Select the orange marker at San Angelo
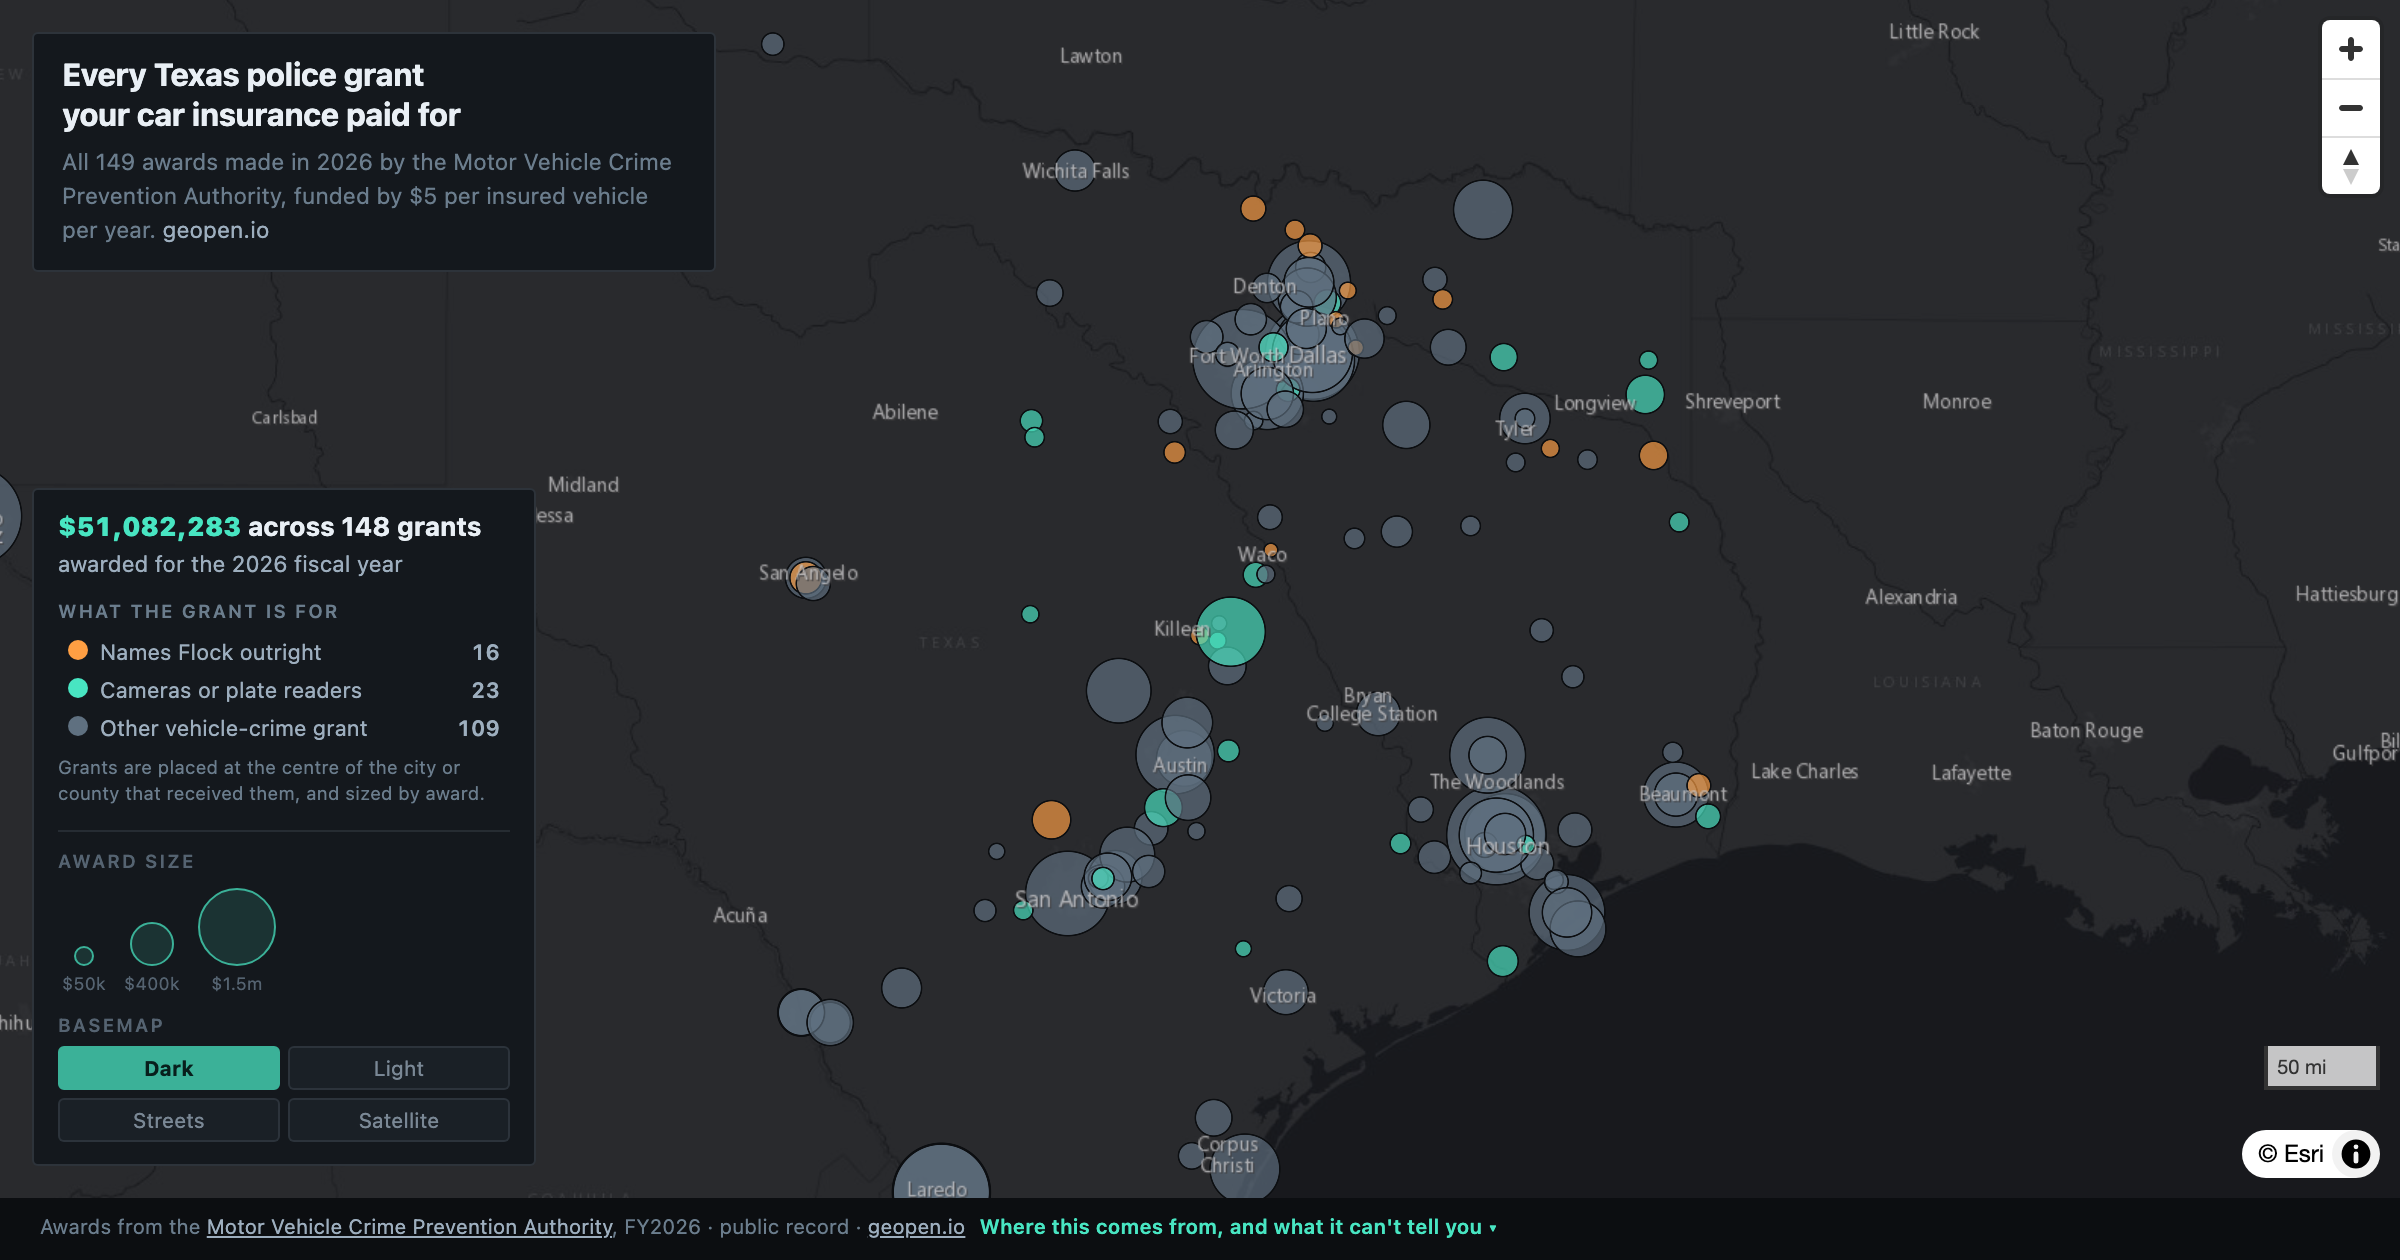Screen dimensions: 2400x1260 click(x=804, y=576)
